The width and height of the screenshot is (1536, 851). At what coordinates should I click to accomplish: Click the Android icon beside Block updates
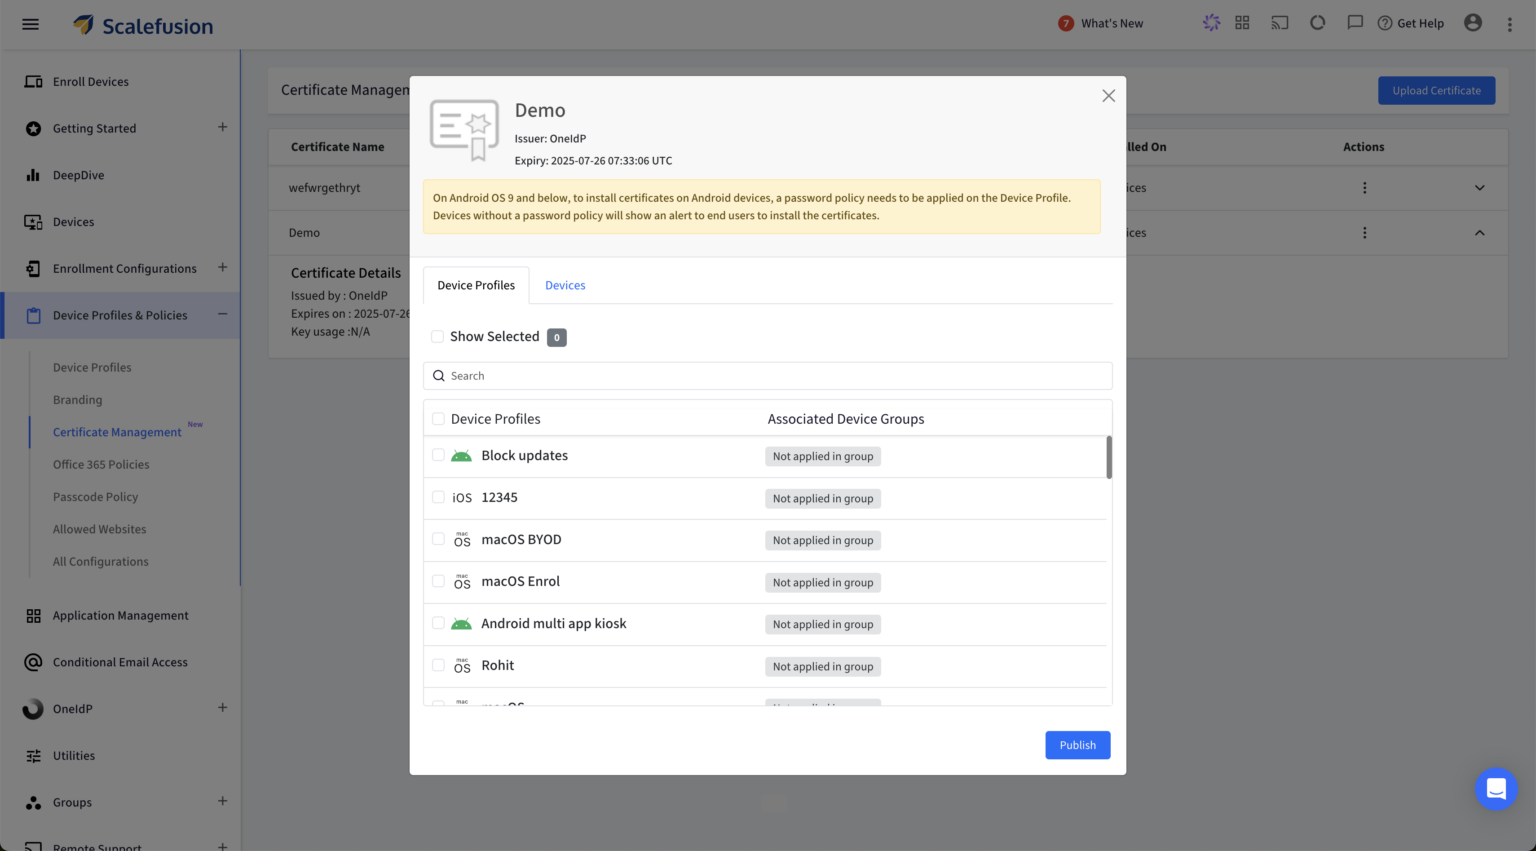(x=461, y=456)
